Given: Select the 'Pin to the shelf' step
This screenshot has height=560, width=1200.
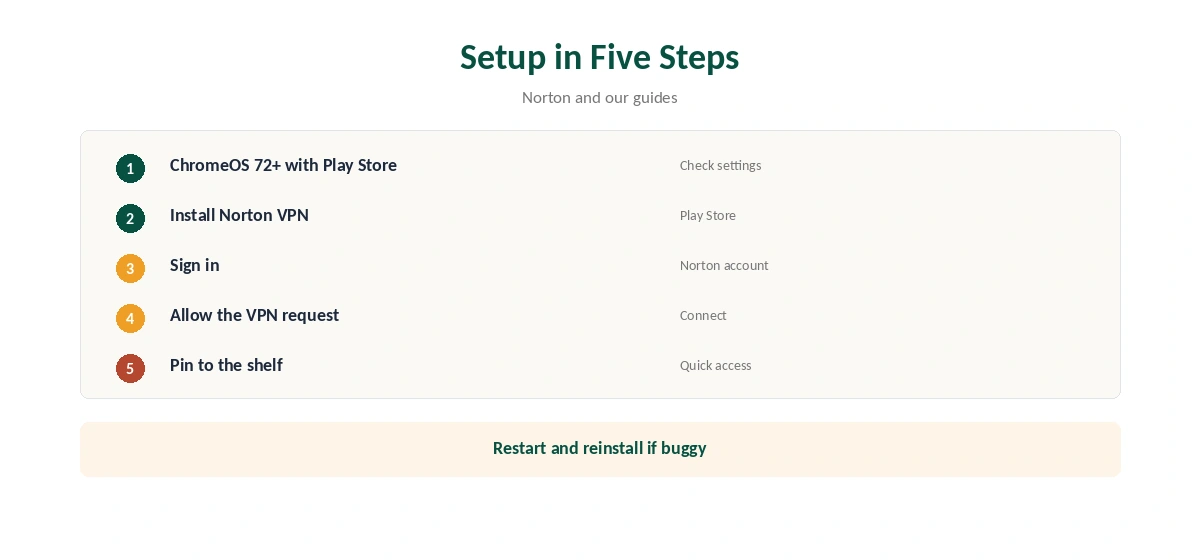Looking at the screenshot, I should click(226, 365).
